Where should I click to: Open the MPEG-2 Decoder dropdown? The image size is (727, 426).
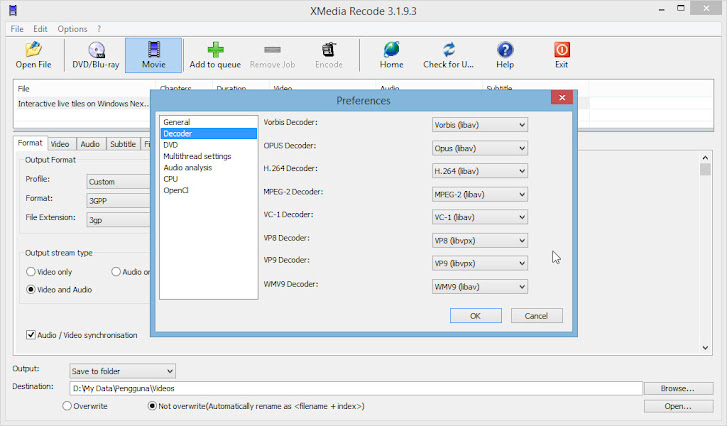(x=479, y=194)
